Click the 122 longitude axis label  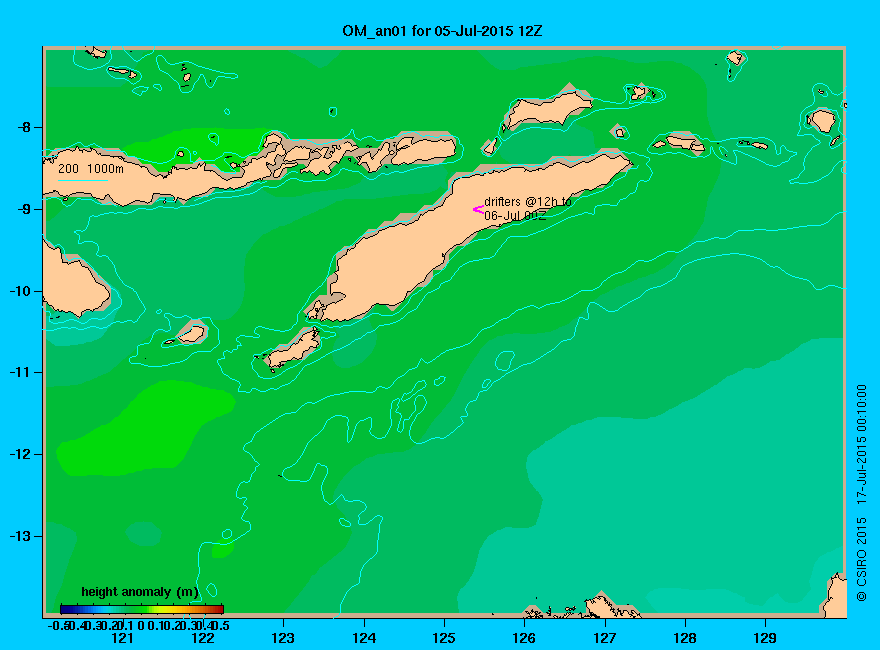pyautogui.click(x=203, y=638)
